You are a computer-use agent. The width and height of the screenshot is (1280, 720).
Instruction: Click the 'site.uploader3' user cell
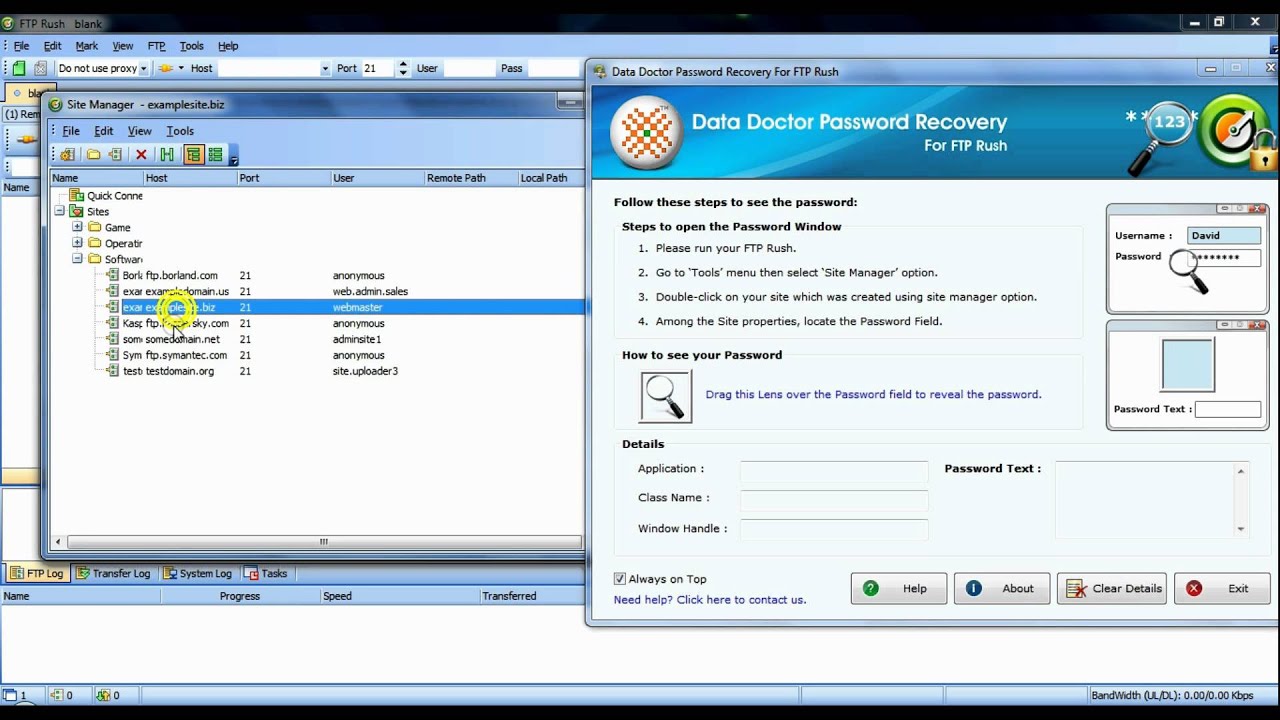tap(365, 371)
